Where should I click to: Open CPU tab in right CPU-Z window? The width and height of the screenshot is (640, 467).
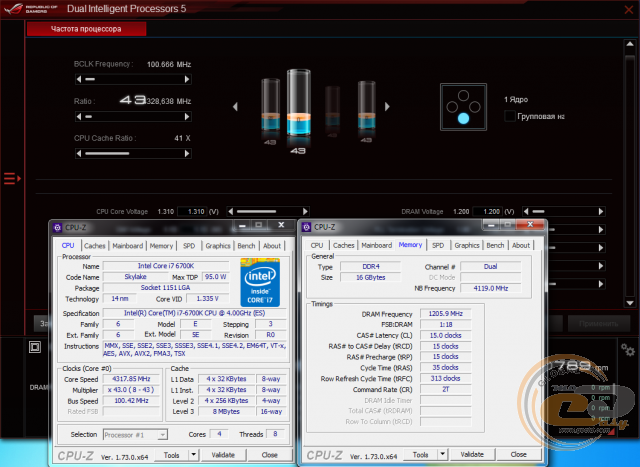tap(317, 245)
